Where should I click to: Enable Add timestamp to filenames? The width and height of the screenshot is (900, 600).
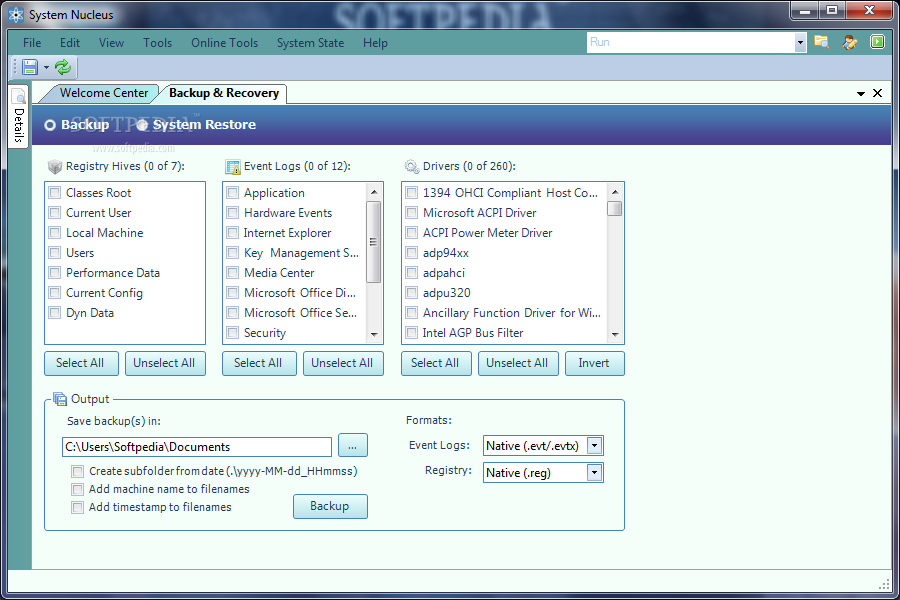click(x=77, y=507)
